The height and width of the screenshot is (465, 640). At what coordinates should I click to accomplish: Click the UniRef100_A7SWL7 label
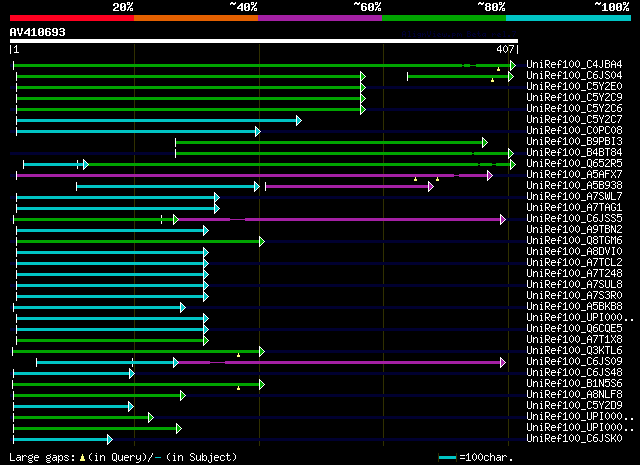pyautogui.click(x=574, y=197)
